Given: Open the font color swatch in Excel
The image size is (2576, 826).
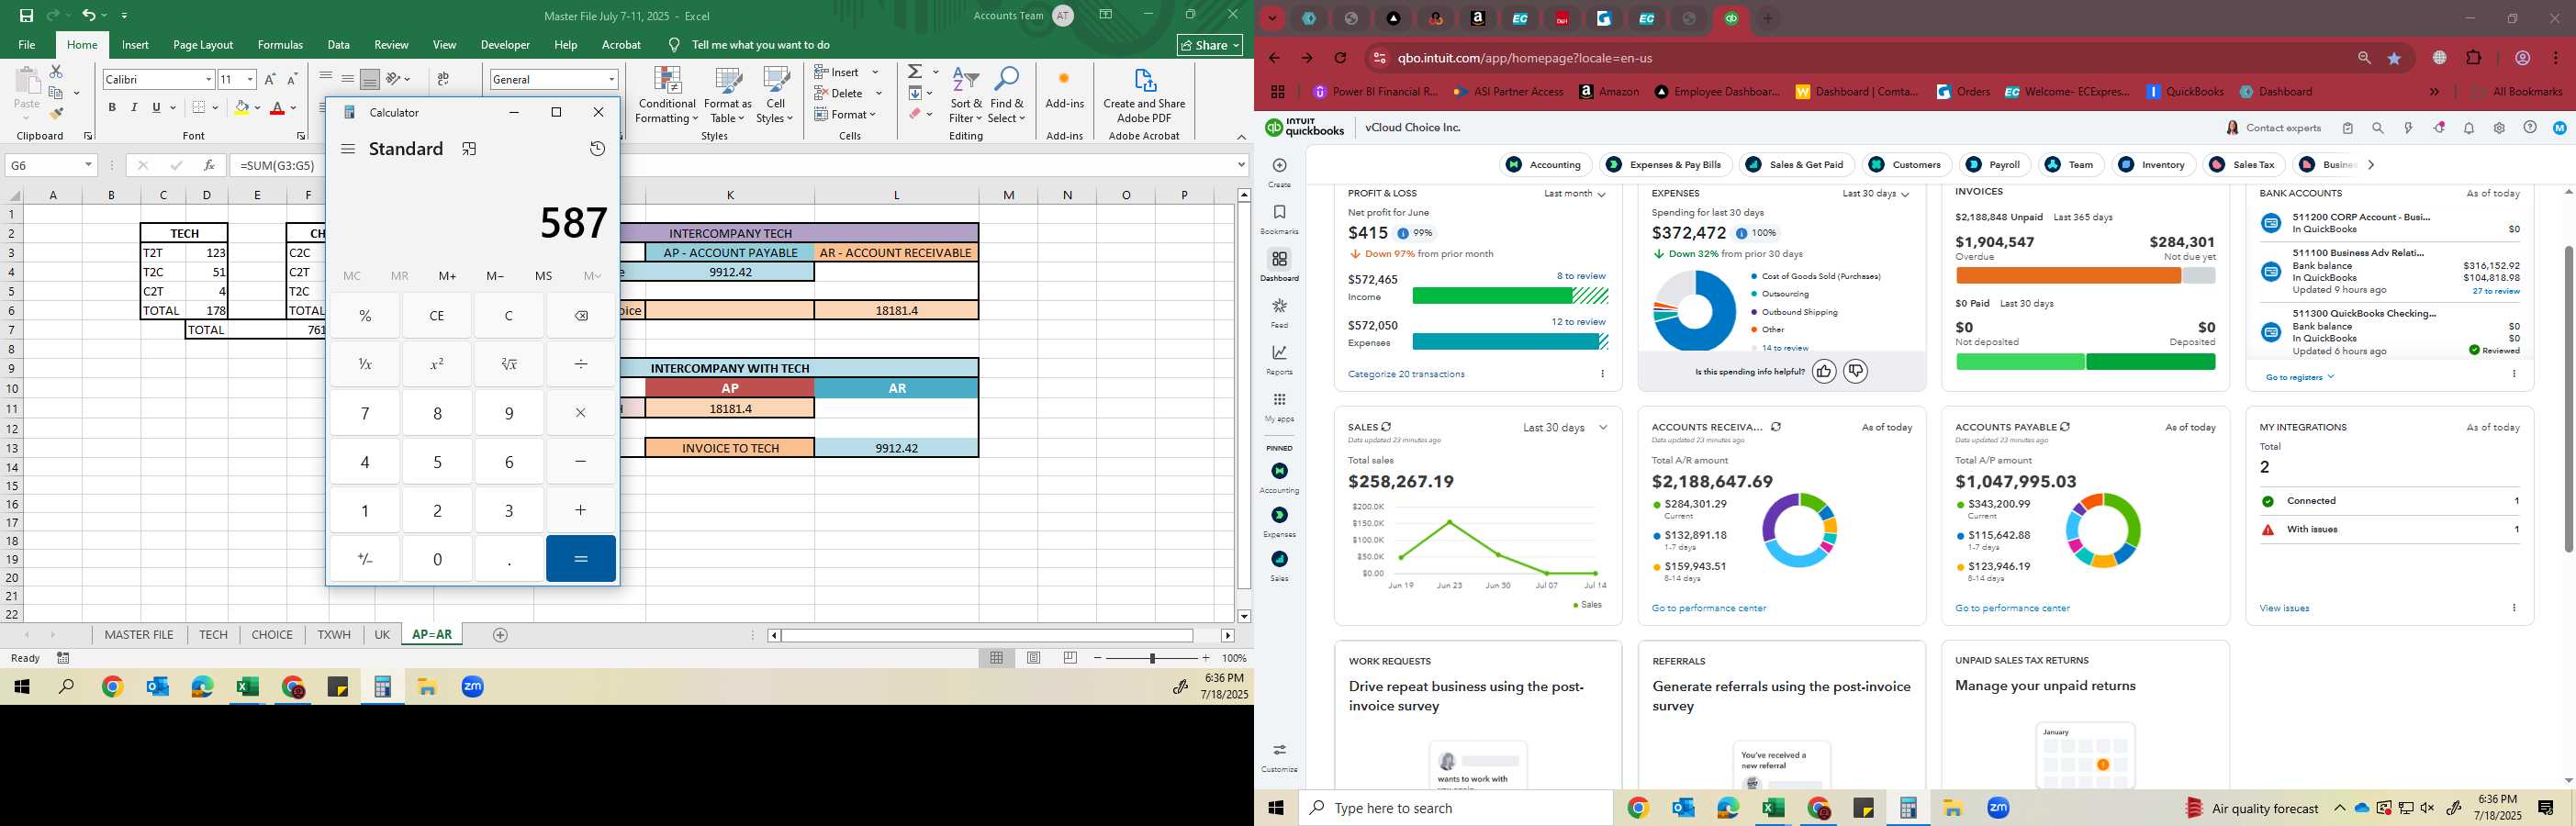Looking at the screenshot, I should pyautogui.click(x=278, y=107).
